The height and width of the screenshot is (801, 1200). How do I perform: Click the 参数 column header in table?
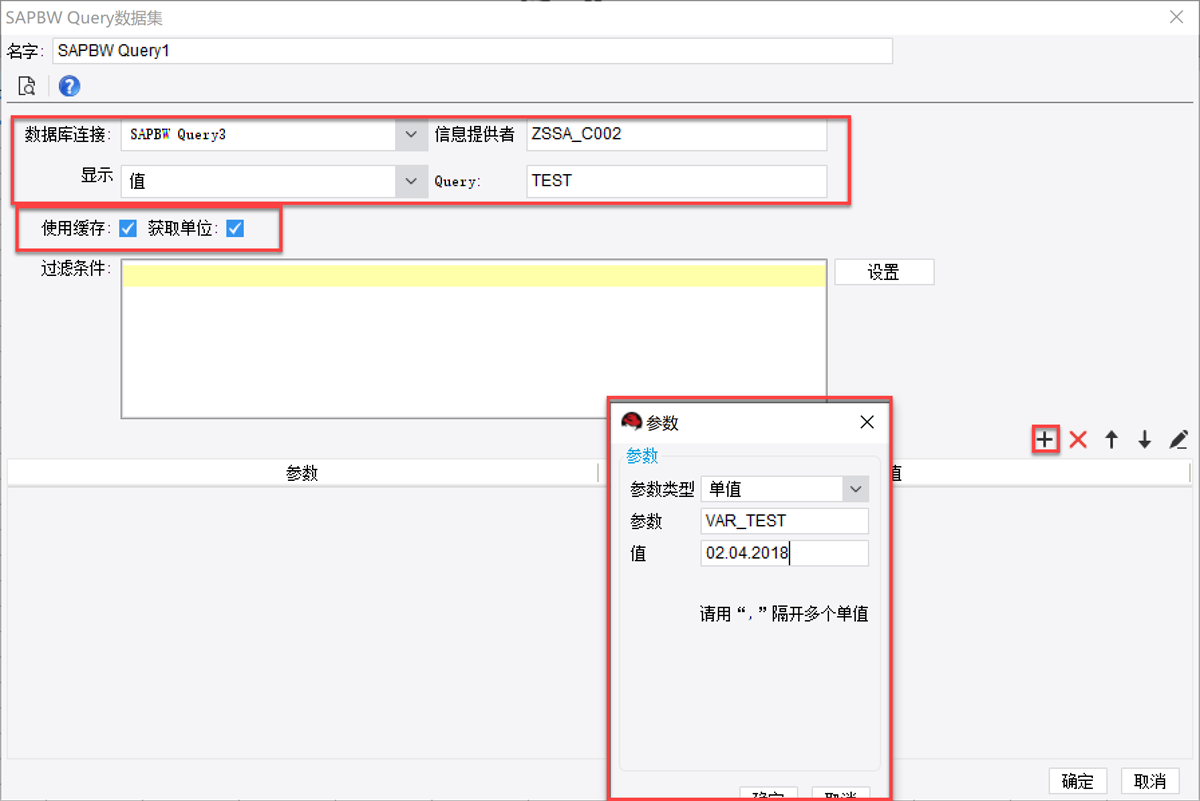coord(302,473)
